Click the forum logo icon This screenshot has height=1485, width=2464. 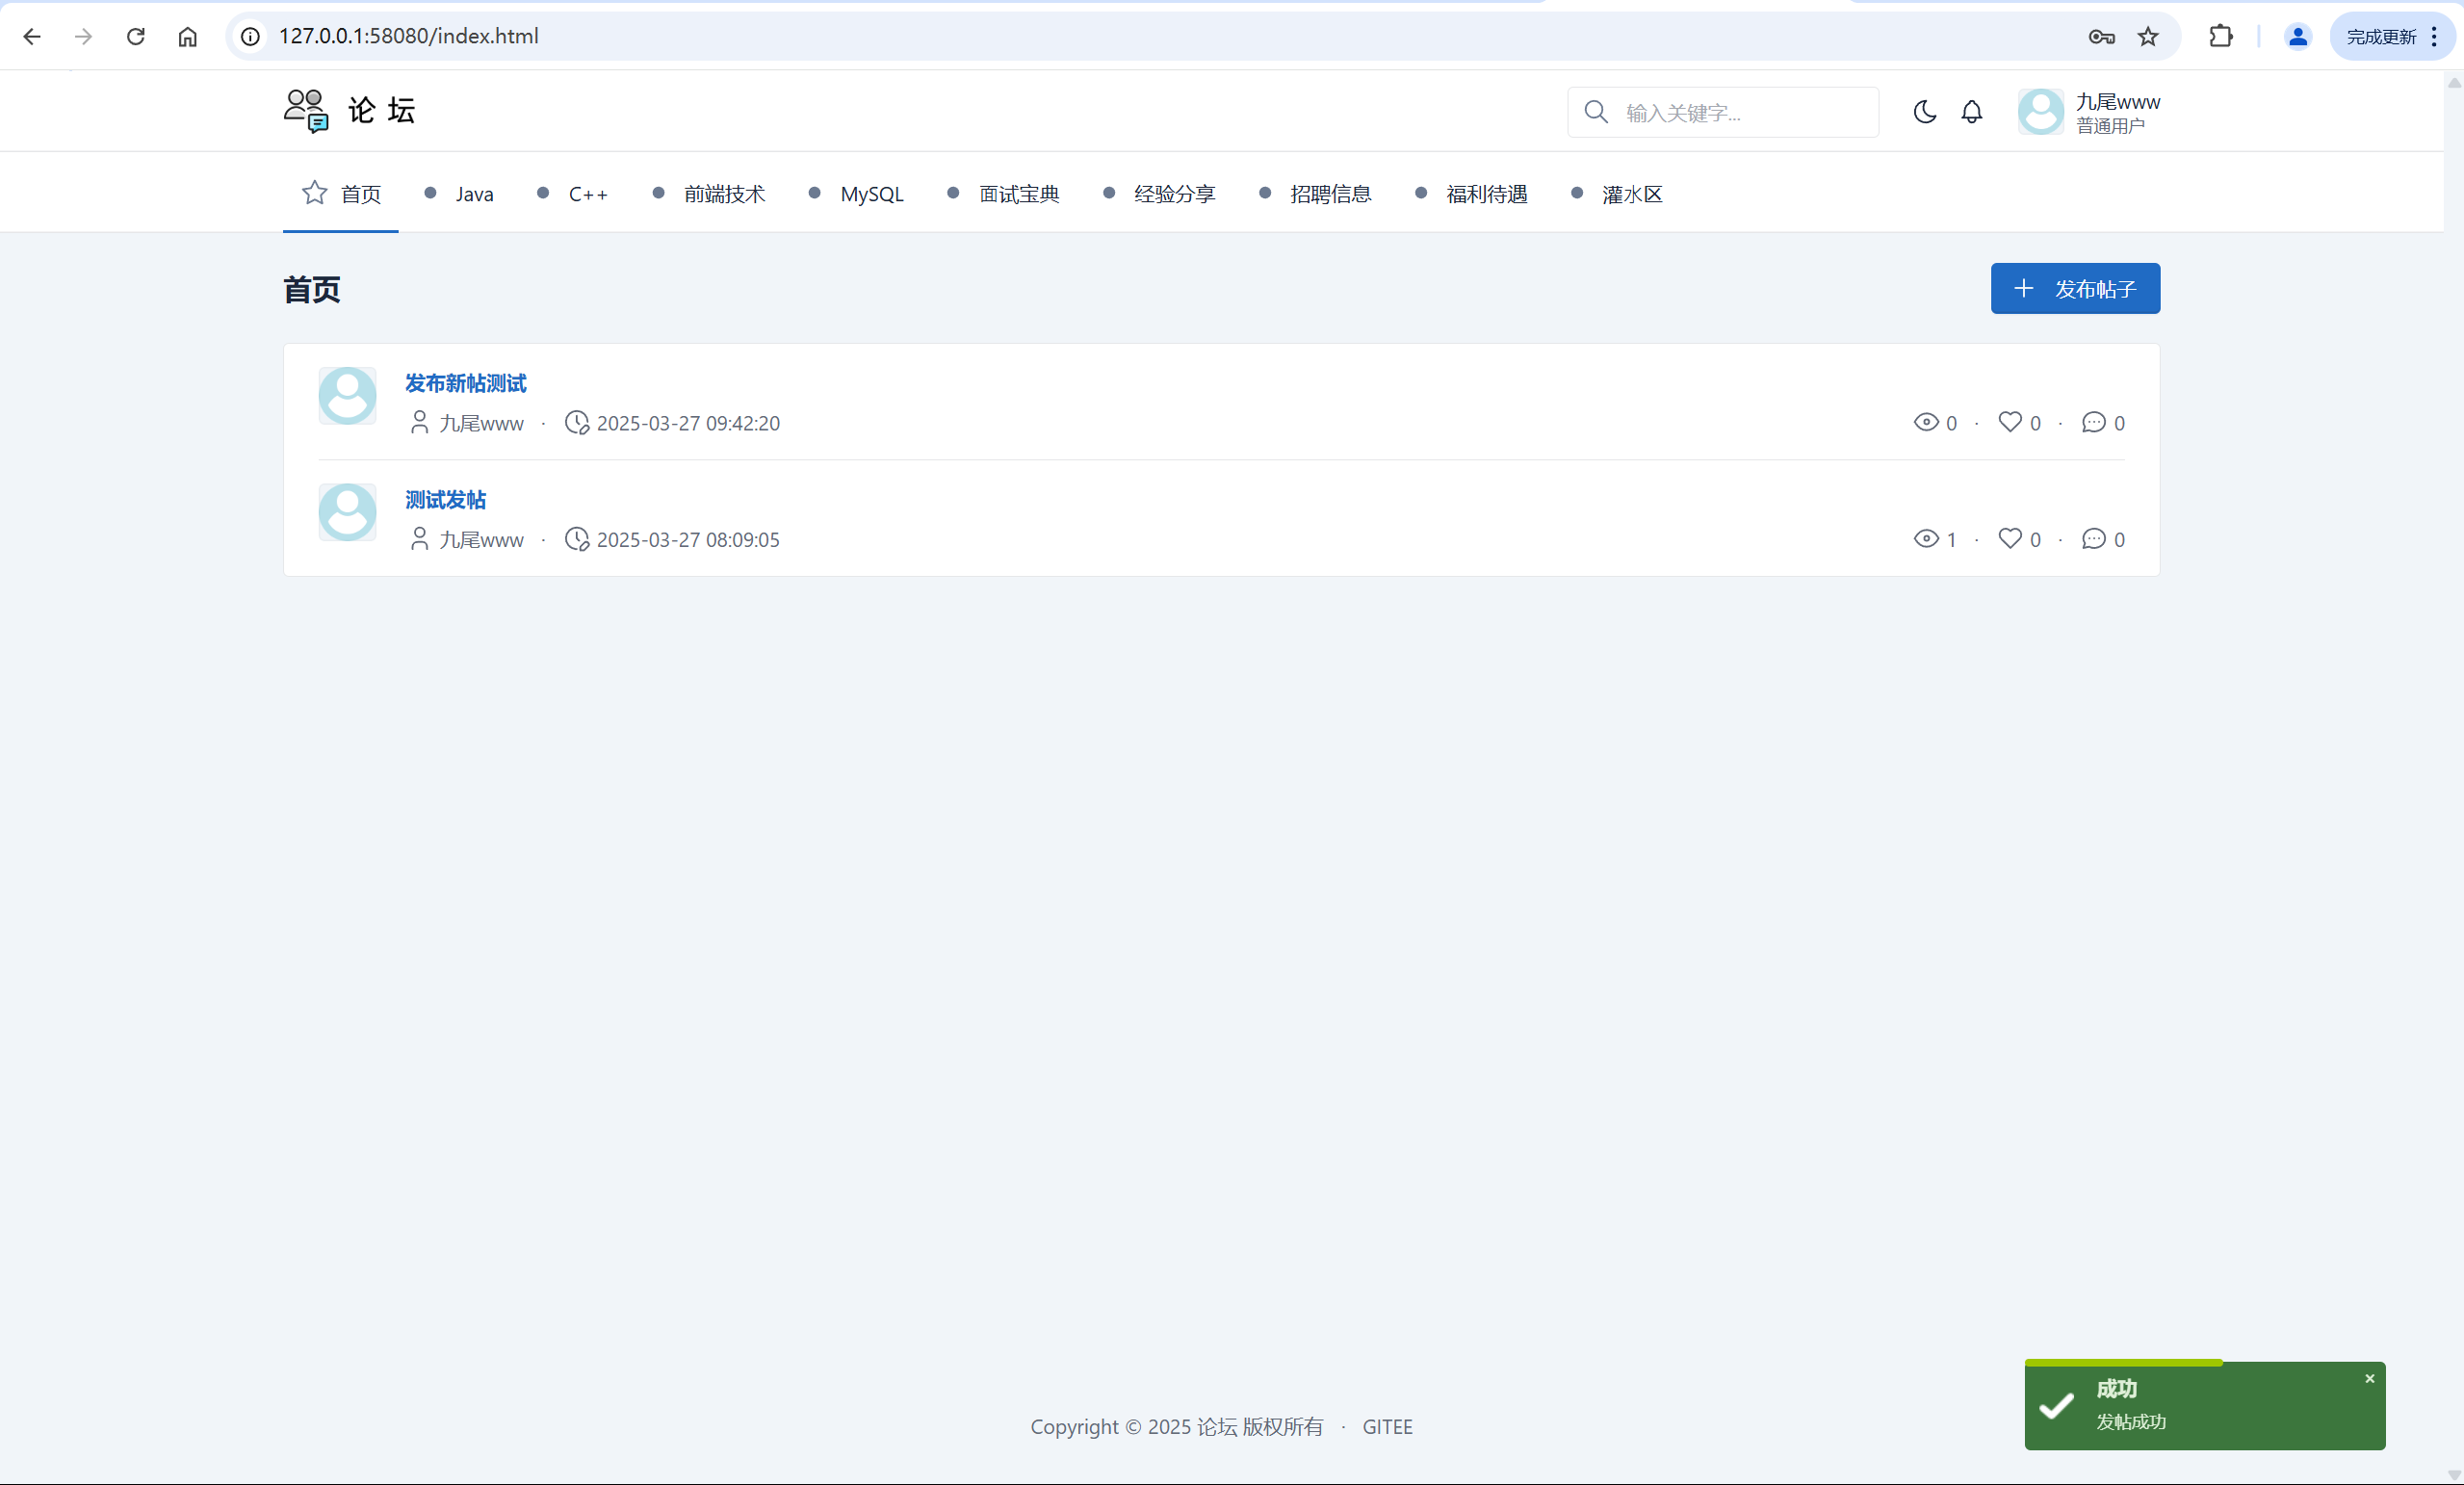pyautogui.click(x=305, y=110)
